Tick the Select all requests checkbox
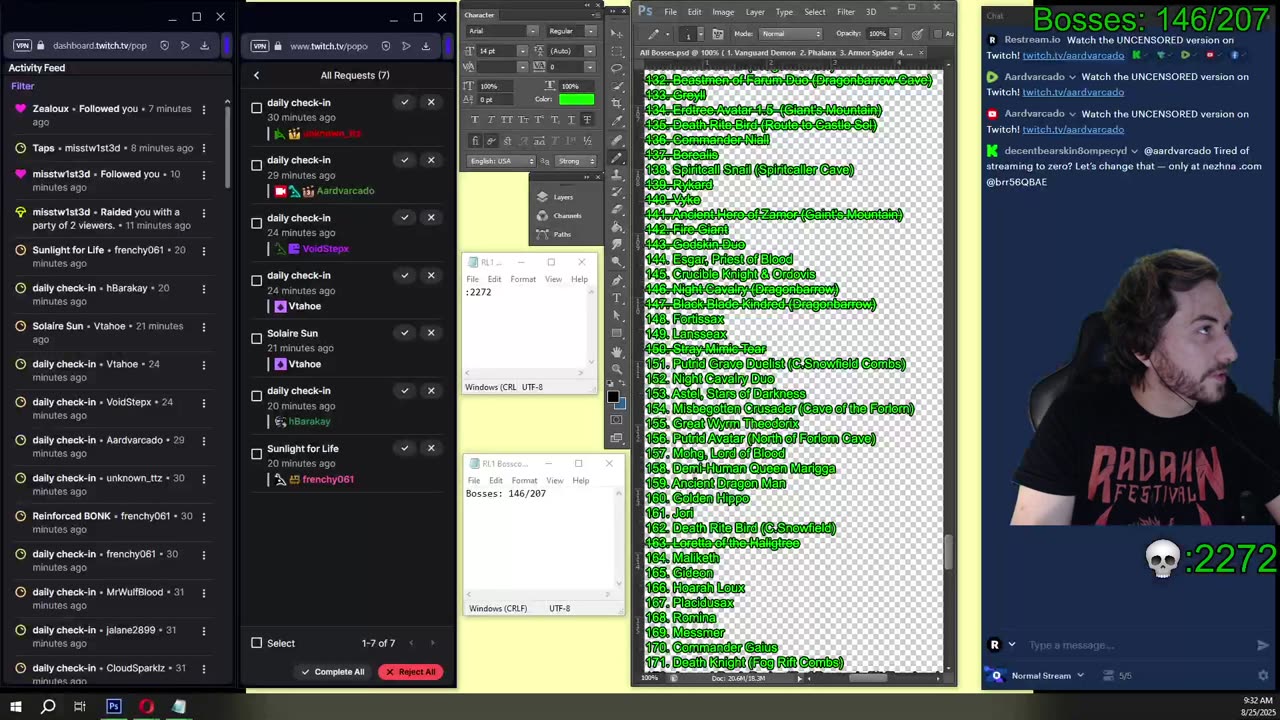This screenshot has width=1280, height=720. (x=257, y=643)
